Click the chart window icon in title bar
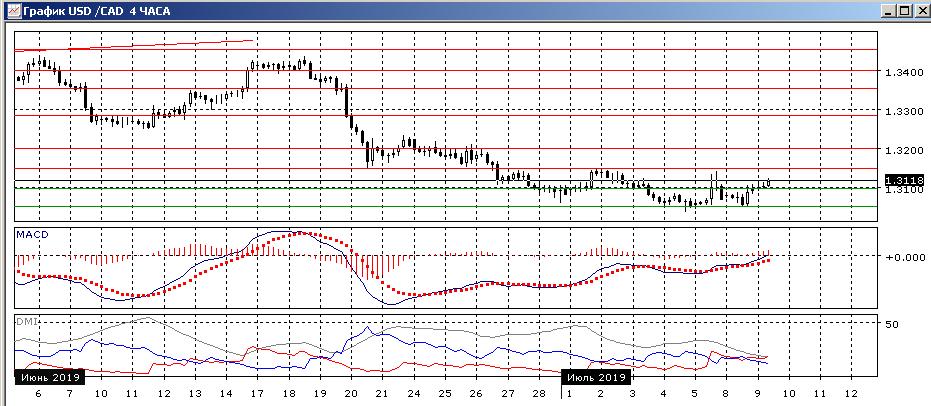Screen dimensions: 931x406 click(x=9, y=10)
